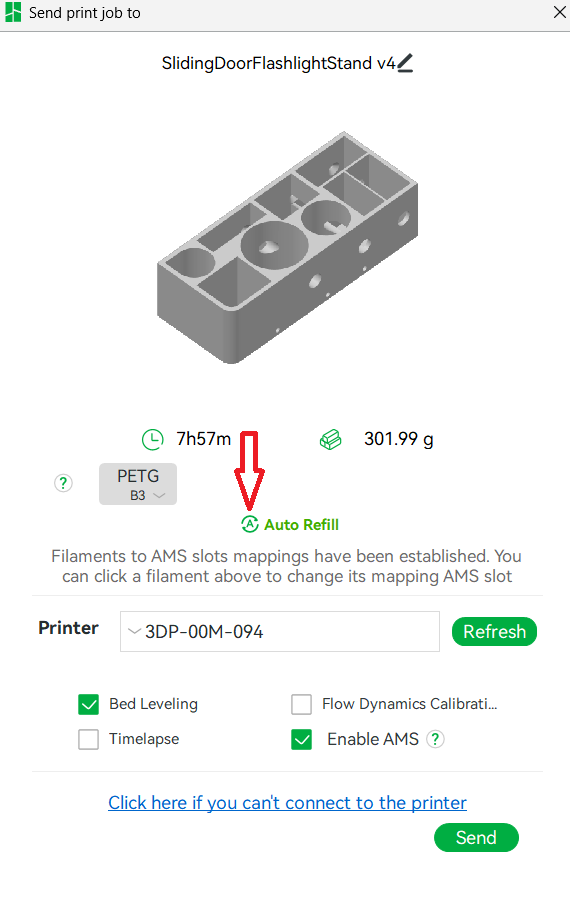Disable the Enable AMS checkbox
The height and width of the screenshot is (902, 570).
click(301, 739)
